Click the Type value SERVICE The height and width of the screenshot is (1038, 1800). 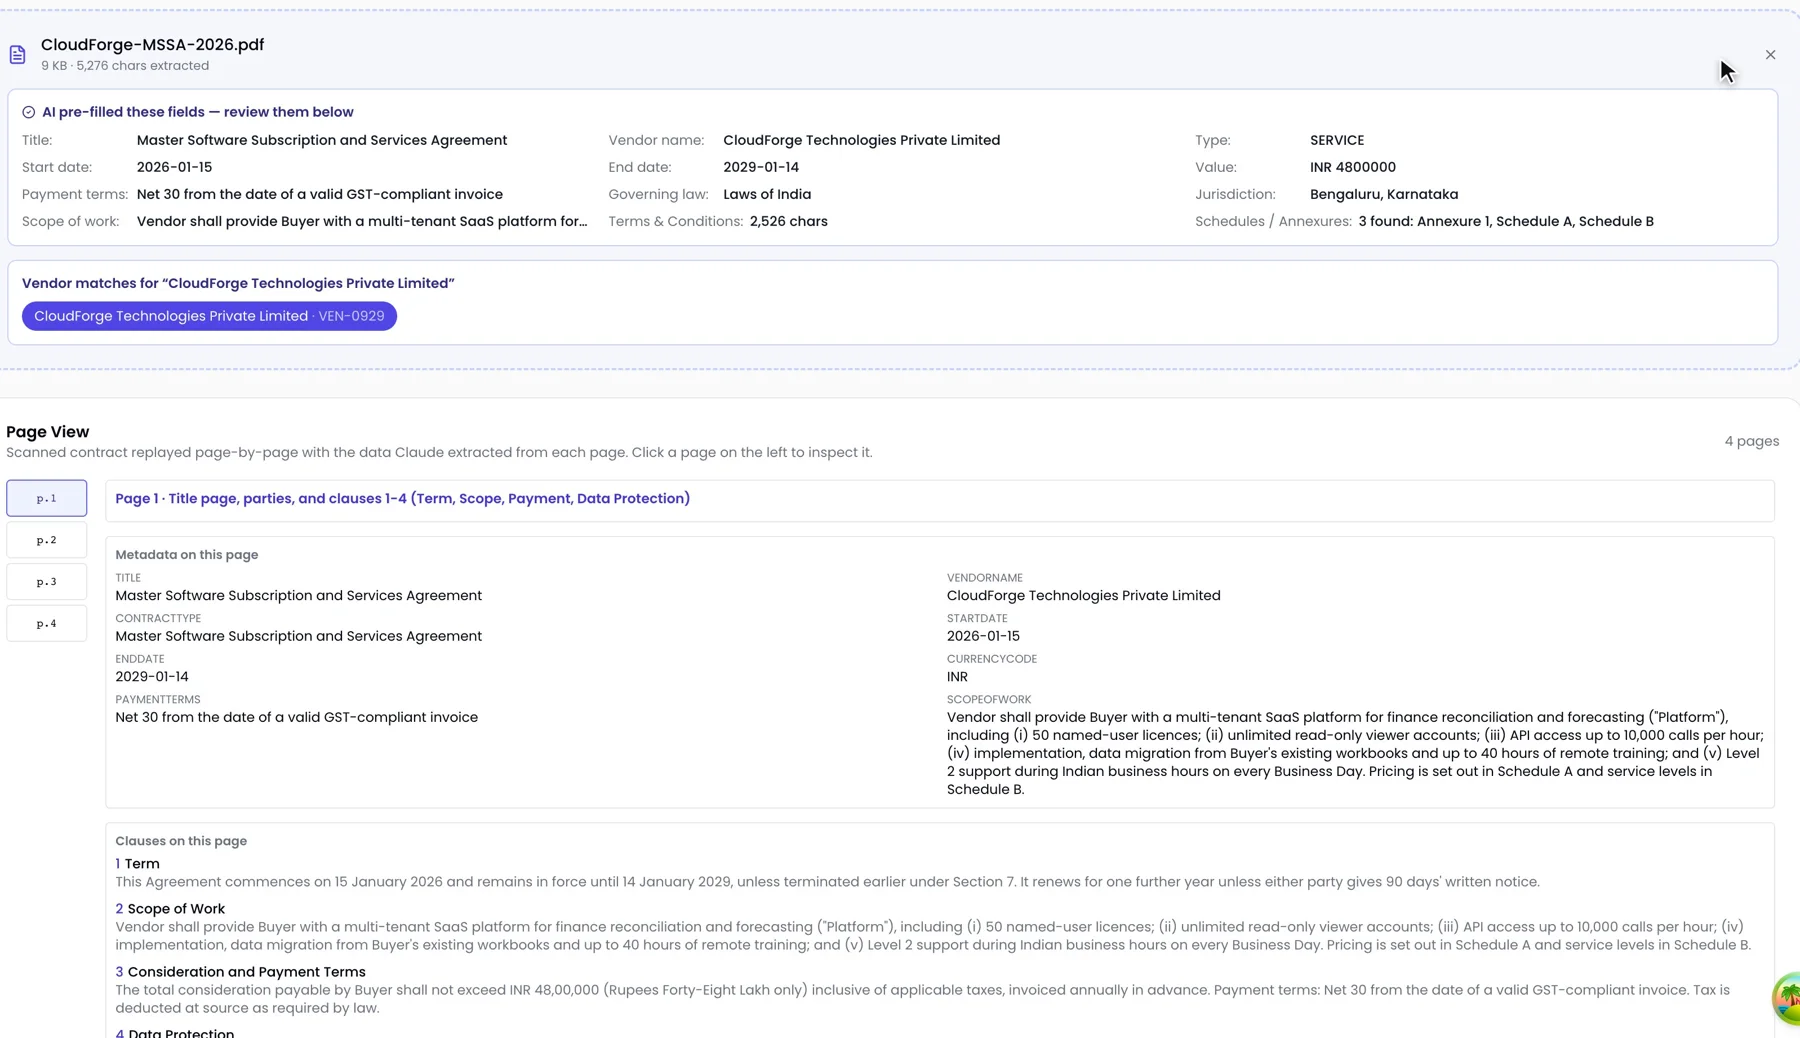click(1337, 140)
